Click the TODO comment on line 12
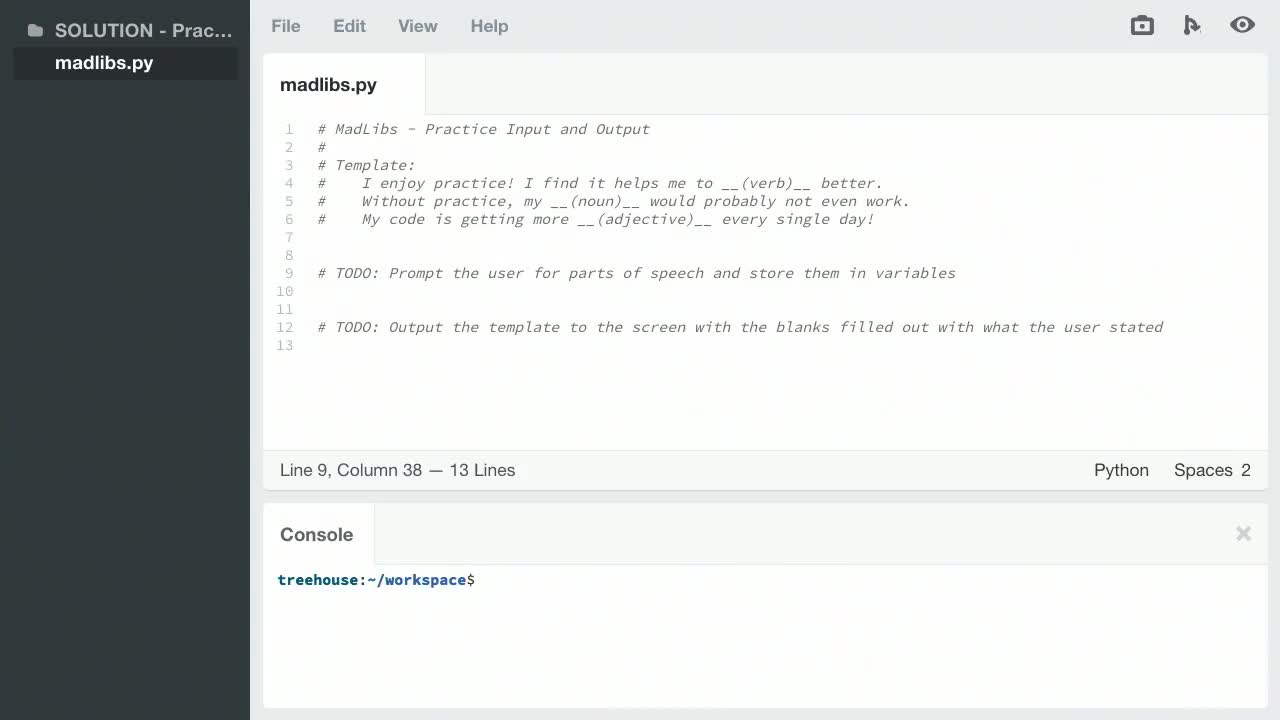The height and width of the screenshot is (720, 1280). (740, 327)
